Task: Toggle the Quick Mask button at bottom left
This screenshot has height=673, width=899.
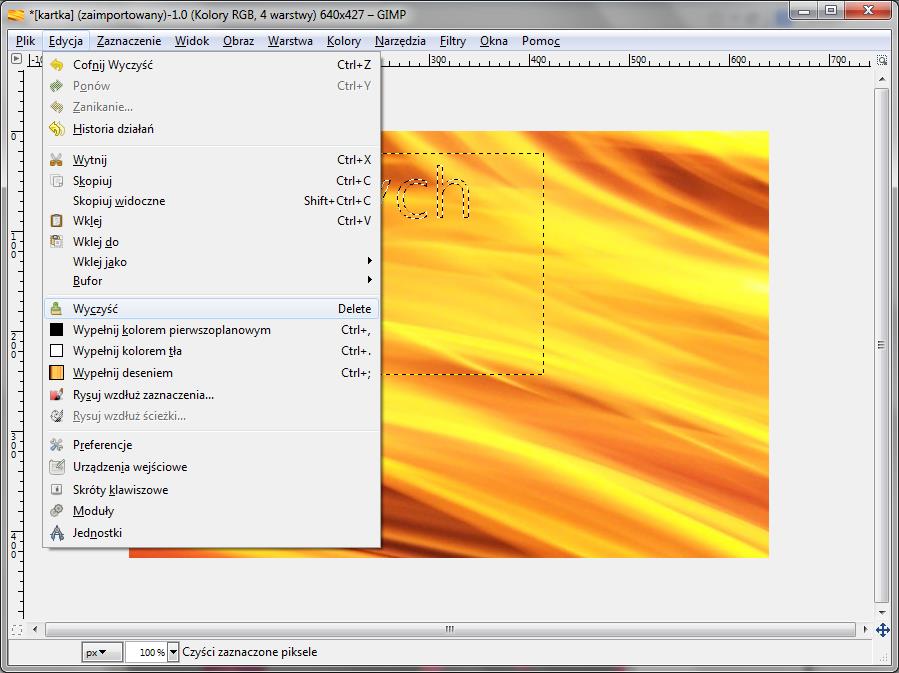Action: coord(17,630)
